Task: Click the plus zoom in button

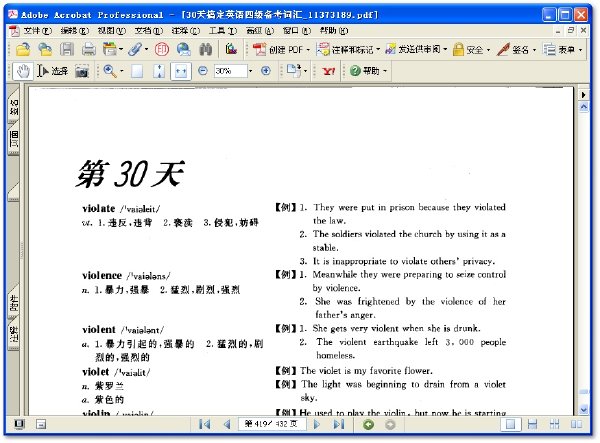Action: tap(266, 71)
